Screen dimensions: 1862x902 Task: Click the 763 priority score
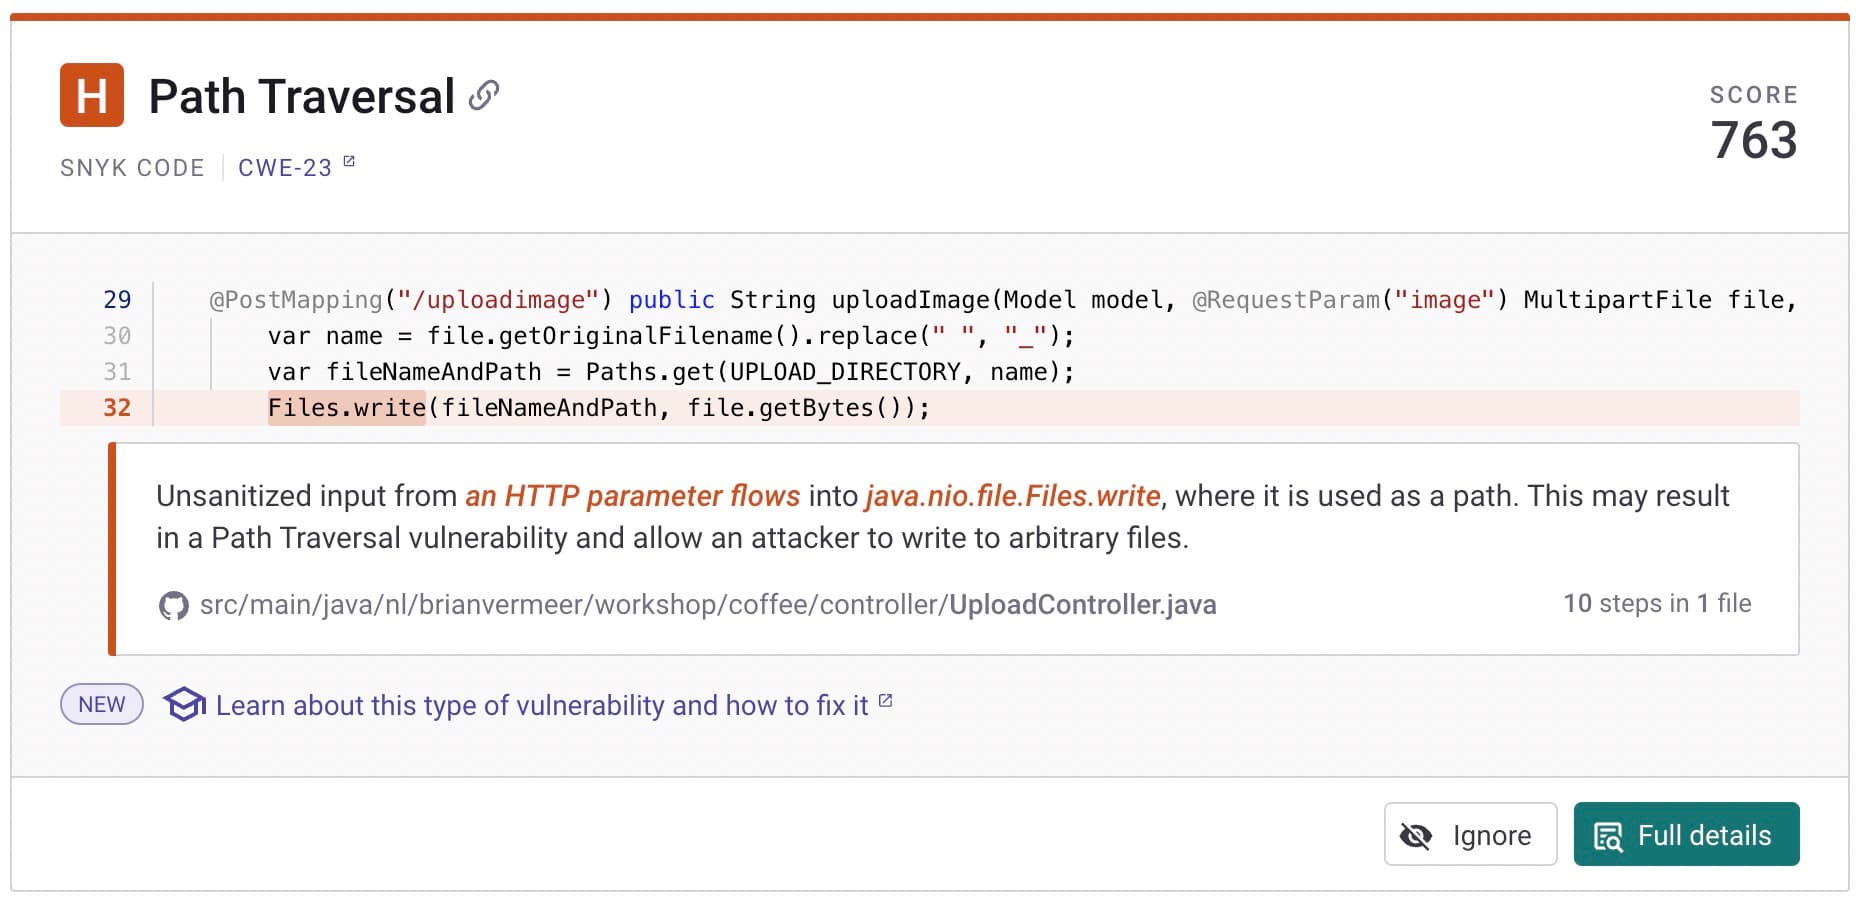coord(1753,140)
